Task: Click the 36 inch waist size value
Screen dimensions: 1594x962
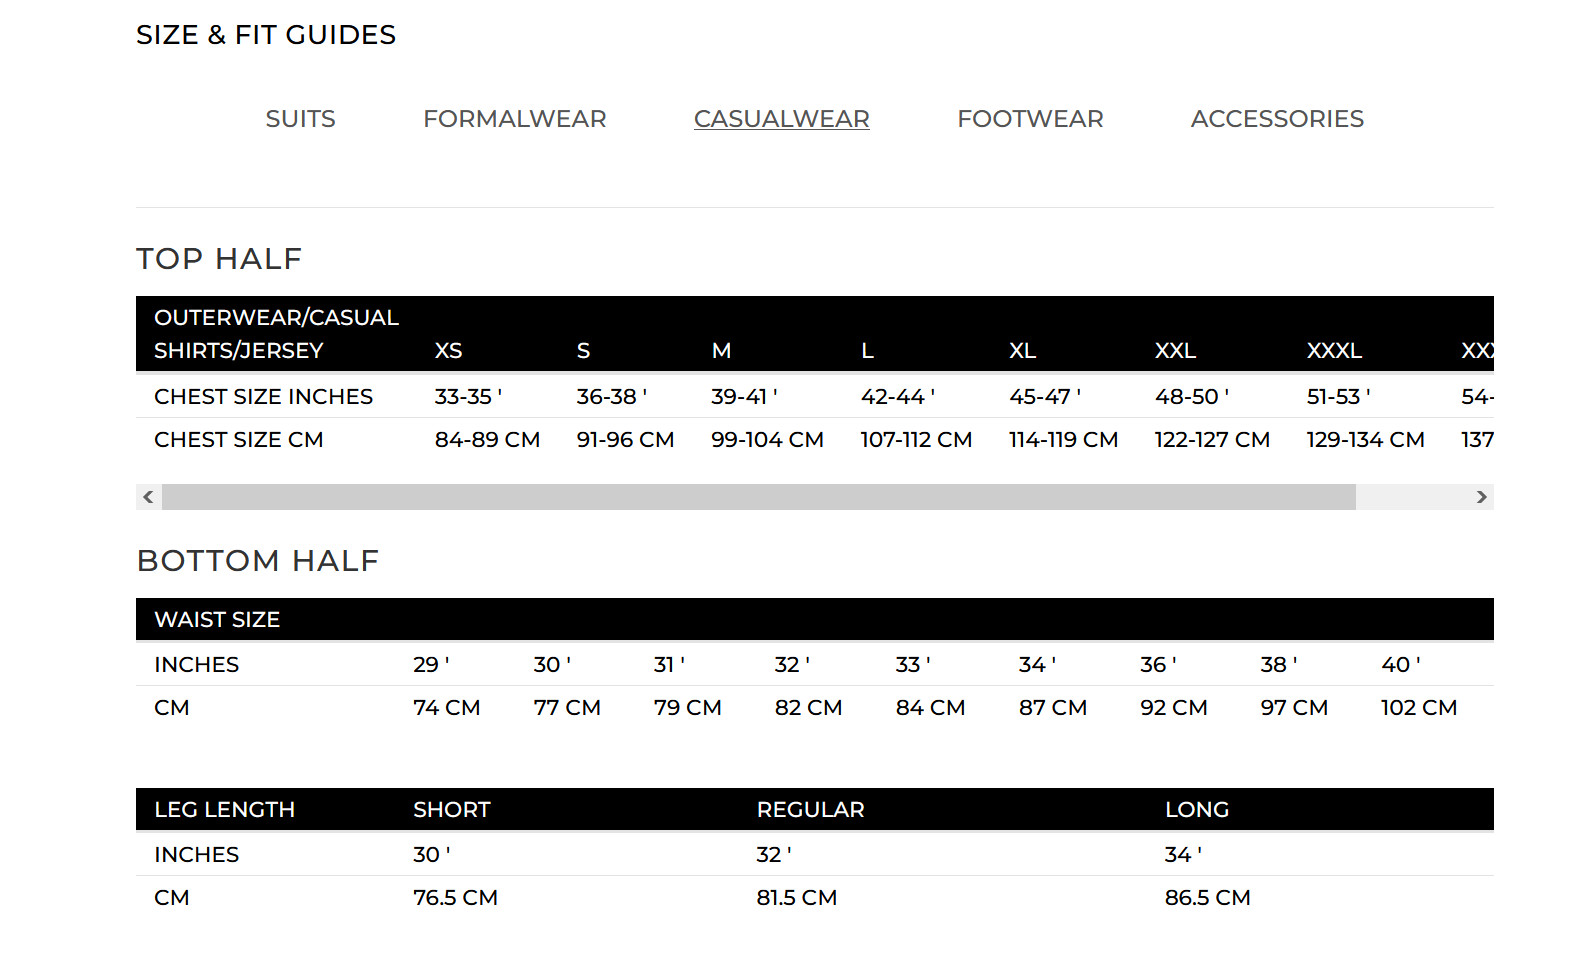Action: click(x=1157, y=665)
